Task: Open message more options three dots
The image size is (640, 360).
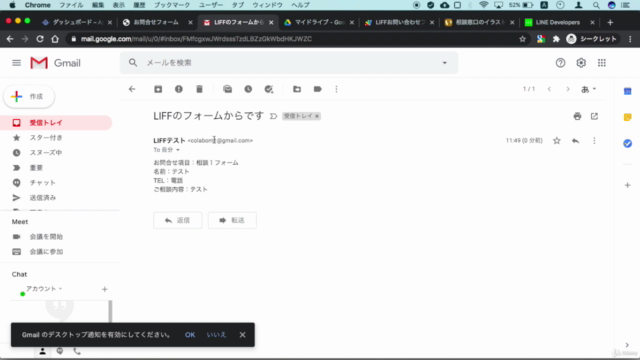Action: 594,141
